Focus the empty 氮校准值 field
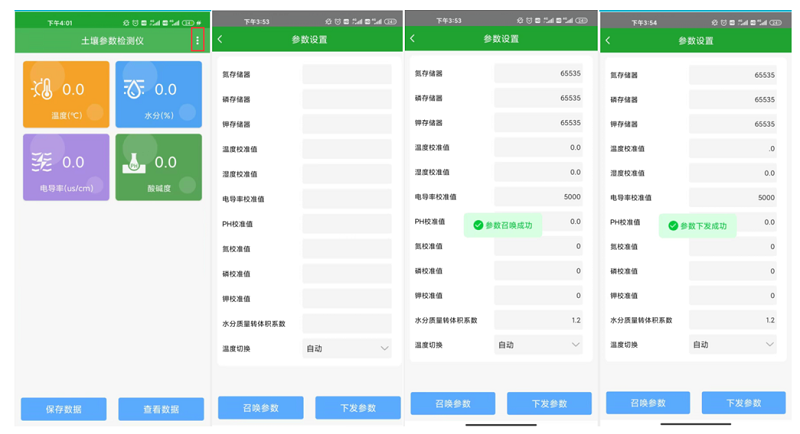The image size is (800, 434). [x=347, y=249]
